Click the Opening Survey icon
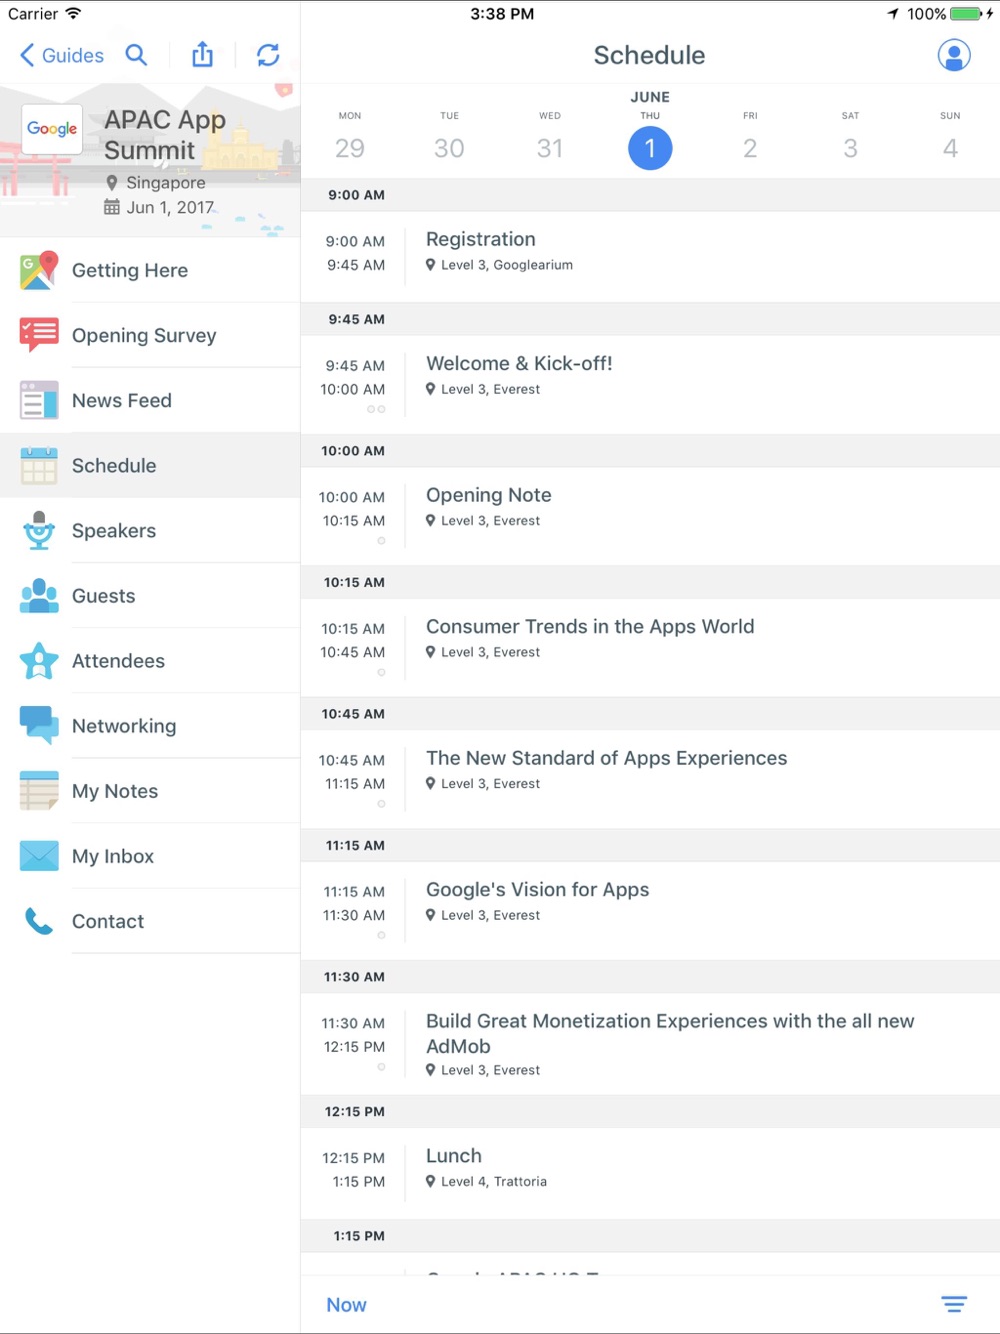 pos(39,335)
